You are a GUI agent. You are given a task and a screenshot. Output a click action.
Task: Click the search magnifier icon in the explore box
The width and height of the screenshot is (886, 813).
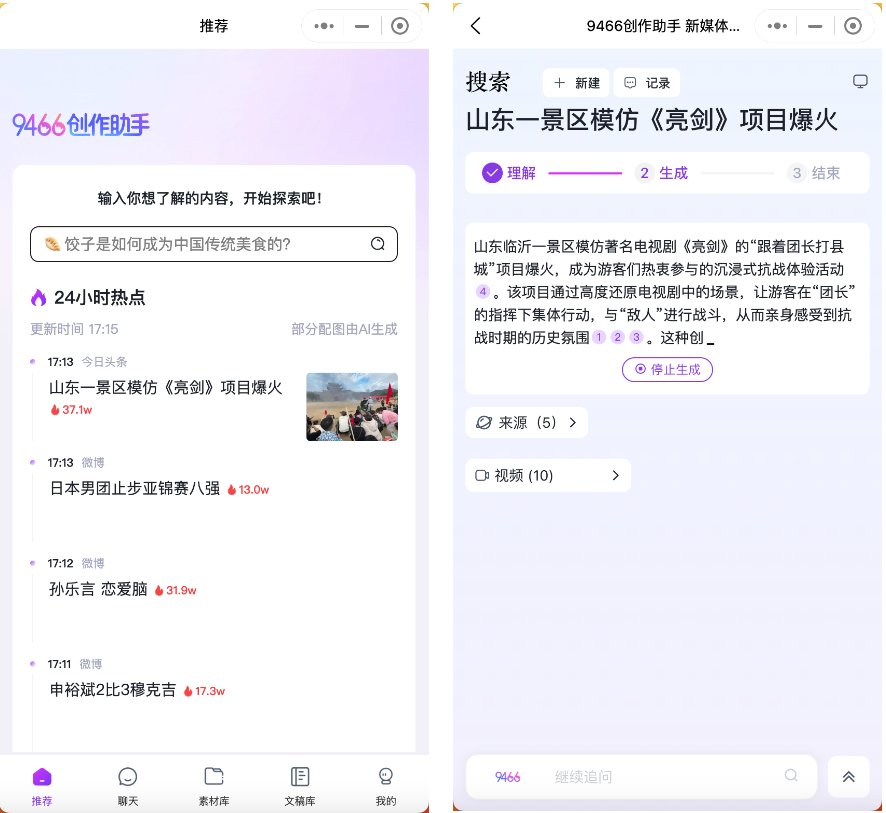(x=377, y=244)
